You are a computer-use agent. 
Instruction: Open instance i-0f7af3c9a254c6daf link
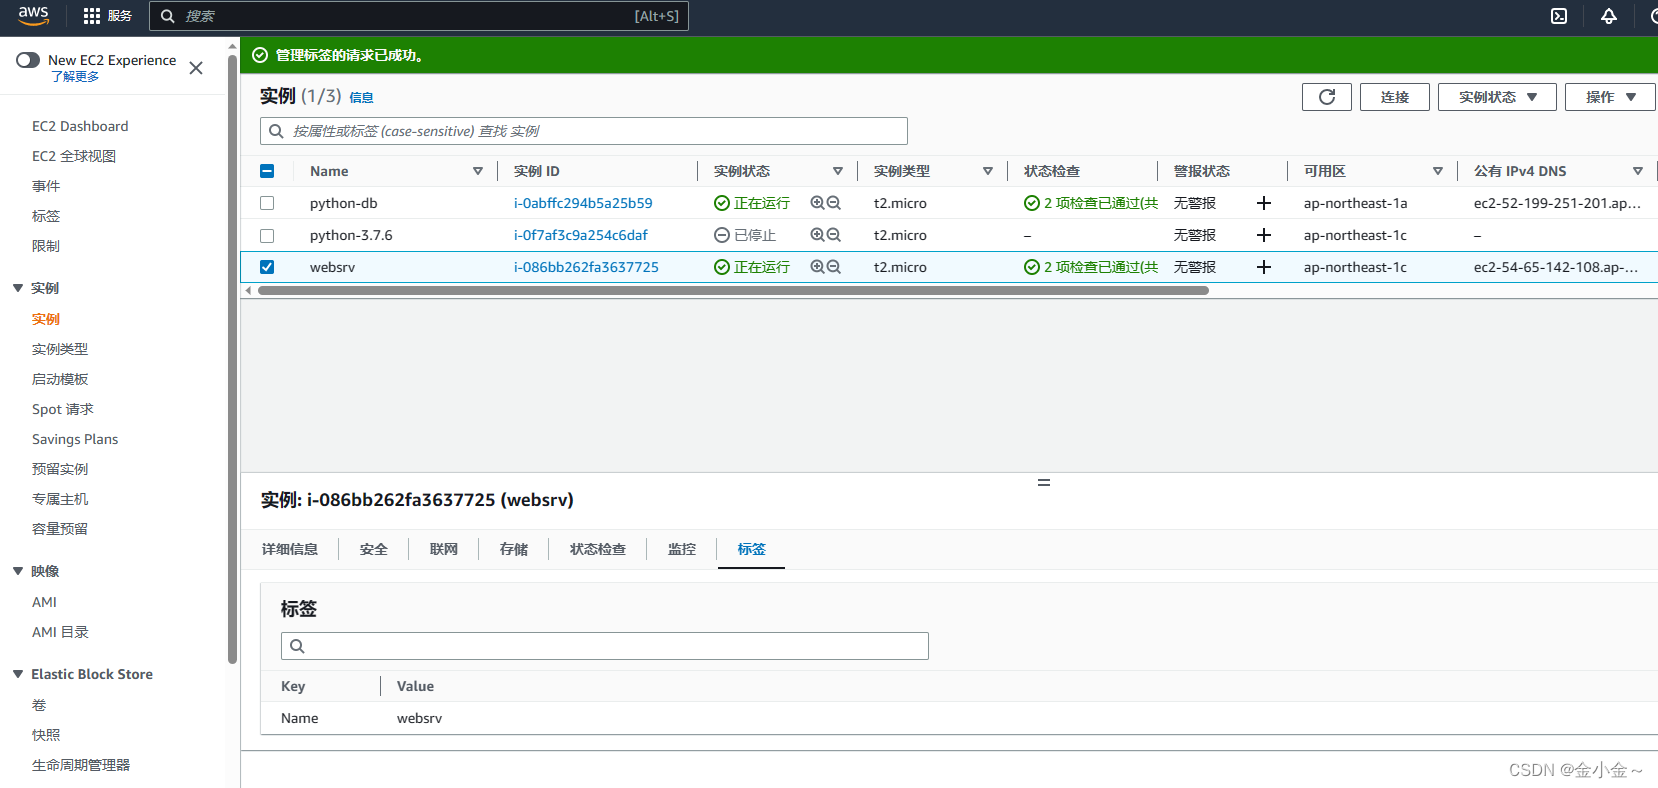point(581,235)
